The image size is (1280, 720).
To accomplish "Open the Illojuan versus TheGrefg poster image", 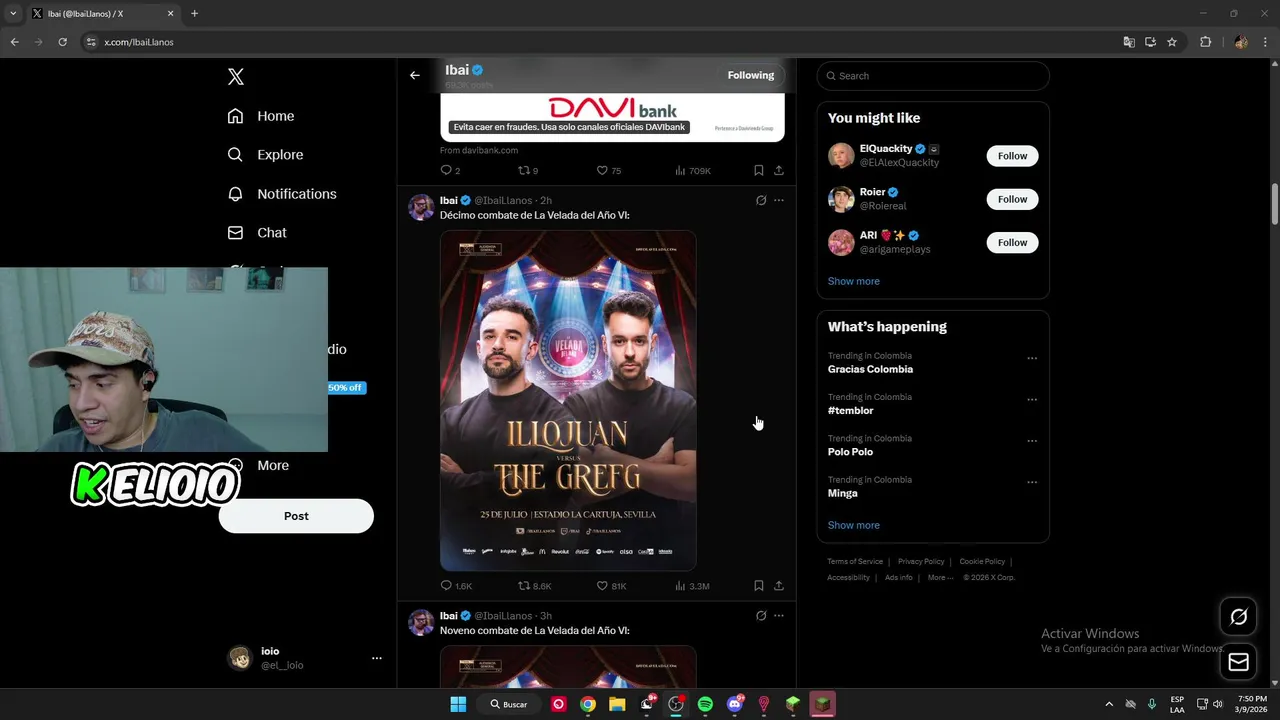I will pos(568,401).
